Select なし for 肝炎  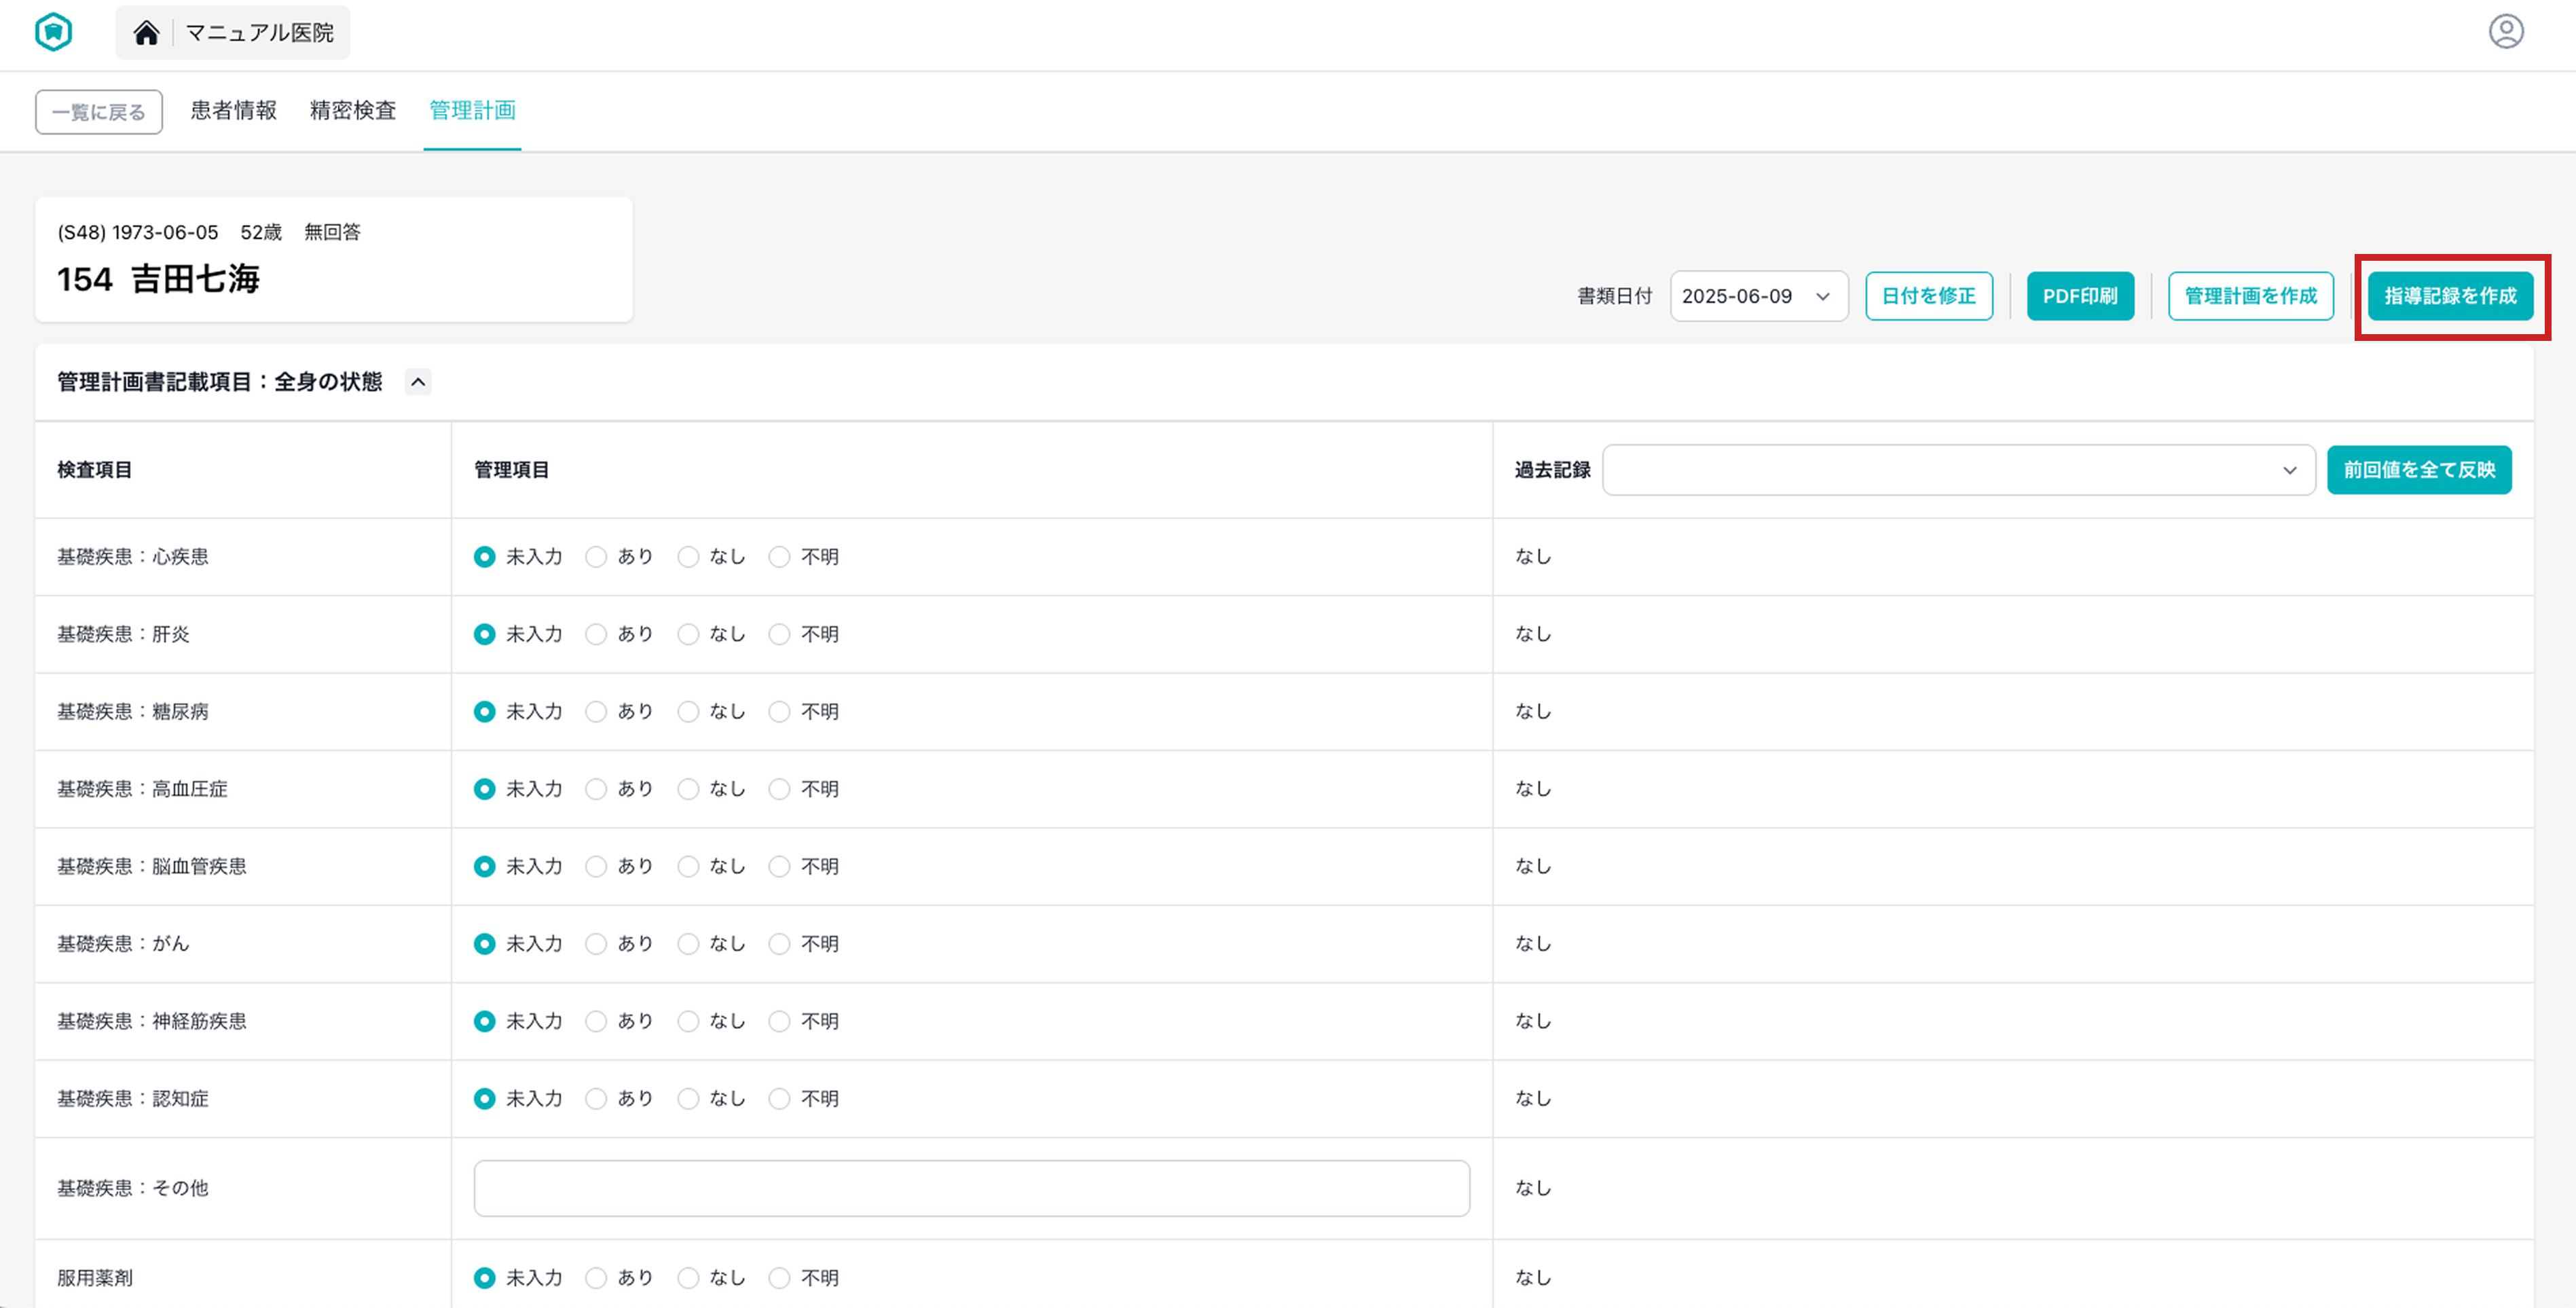point(688,634)
